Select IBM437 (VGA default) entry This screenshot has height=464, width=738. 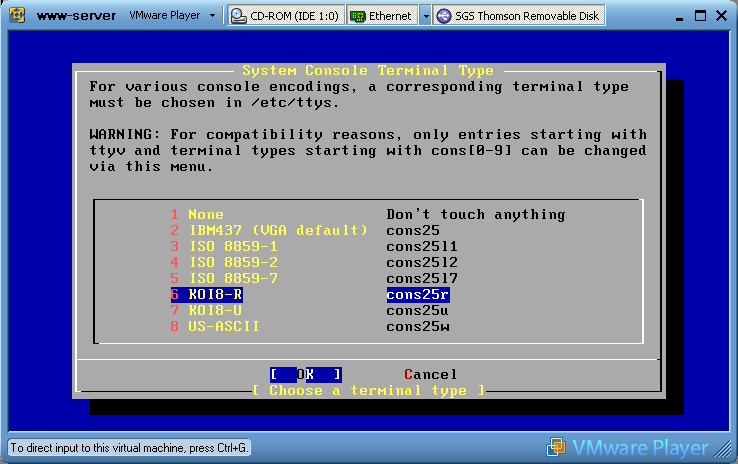pos(269,231)
